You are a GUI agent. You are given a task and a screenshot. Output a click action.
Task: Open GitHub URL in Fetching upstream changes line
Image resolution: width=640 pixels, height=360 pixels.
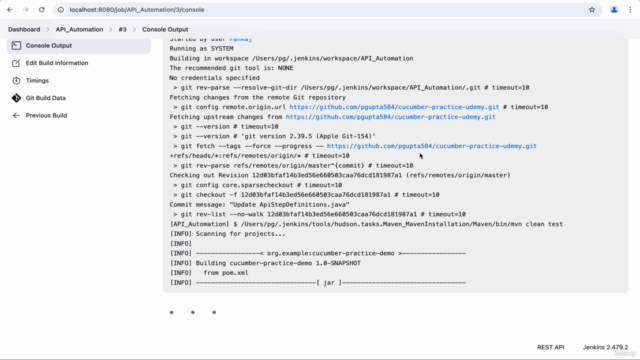tap(391, 117)
